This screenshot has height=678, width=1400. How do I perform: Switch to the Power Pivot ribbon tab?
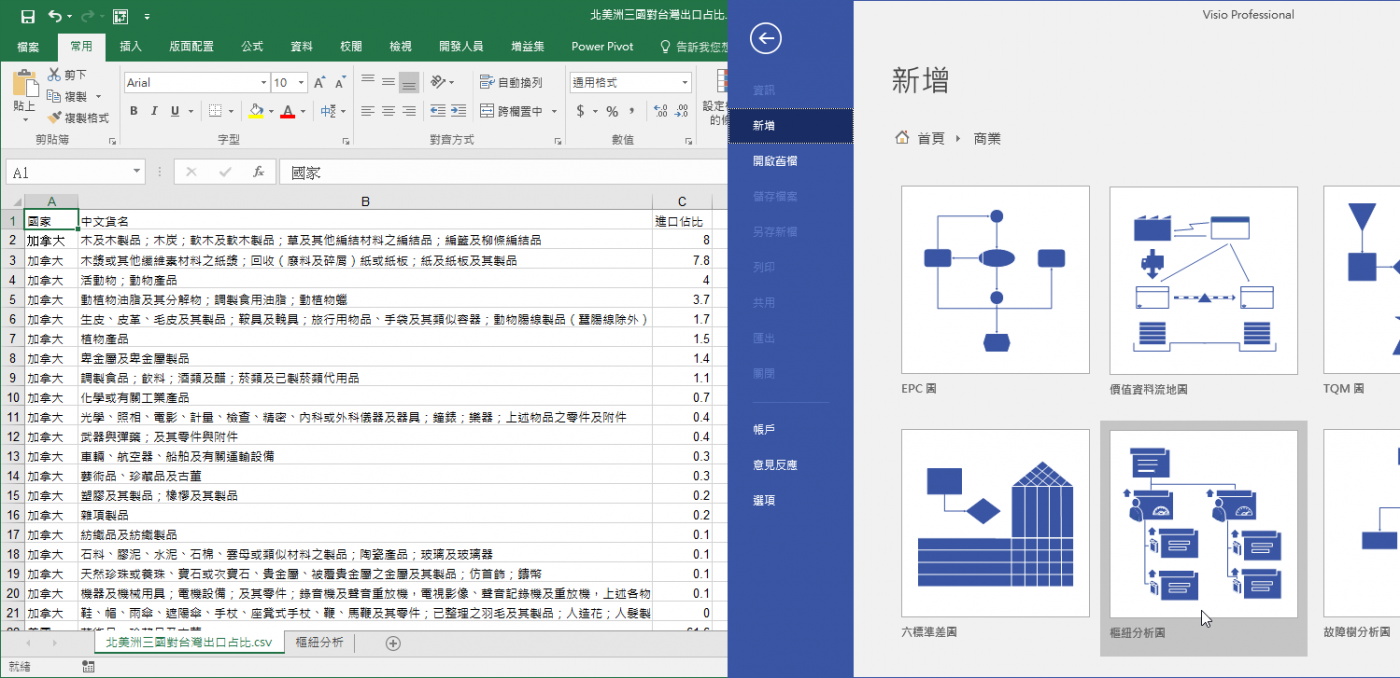(603, 46)
